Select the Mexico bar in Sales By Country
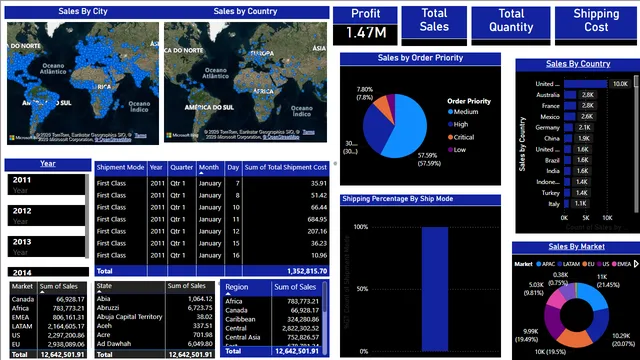 (569, 116)
